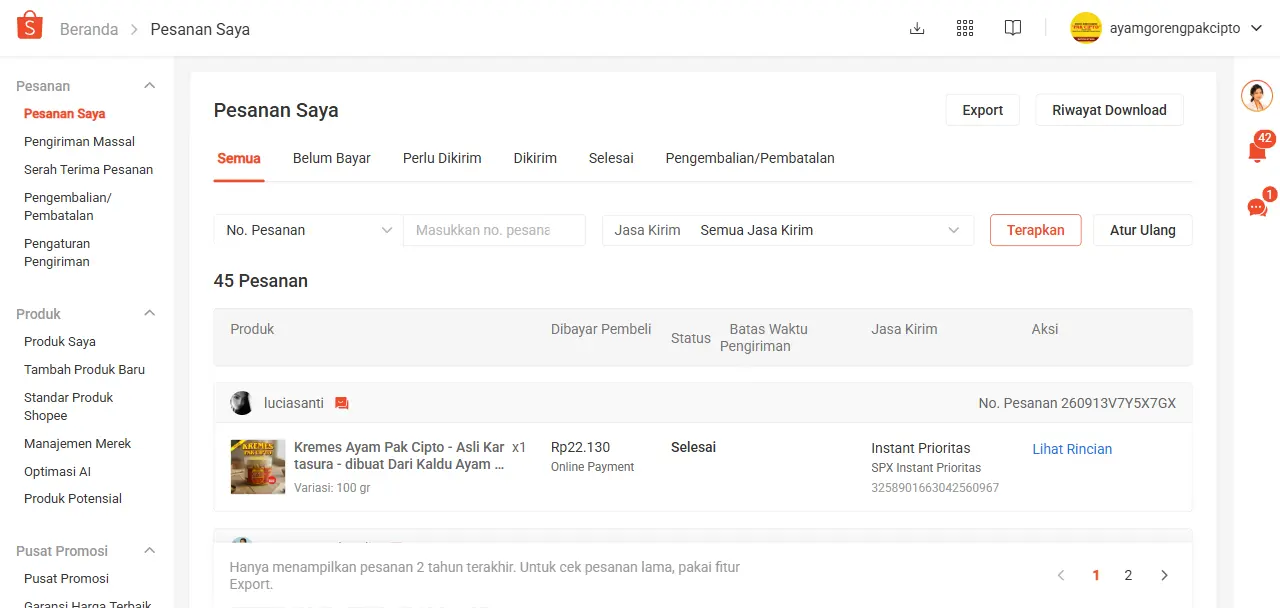Click luciasanti buyer avatar
The image size is (1280, 608).
(x=242, y=403)
